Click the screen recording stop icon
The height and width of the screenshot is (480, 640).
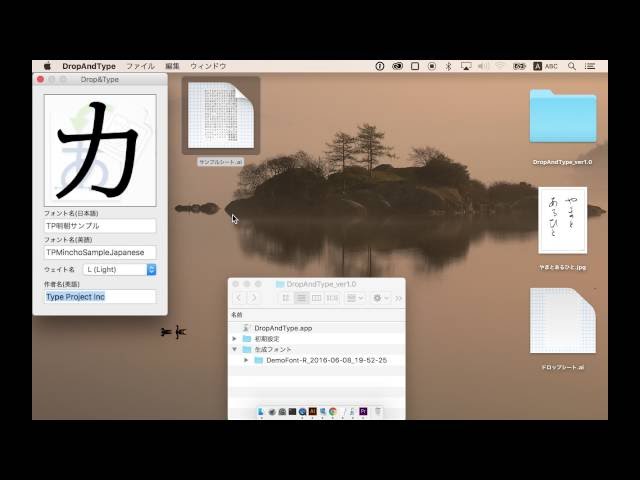pyautogui.click(x=432, y=66)
